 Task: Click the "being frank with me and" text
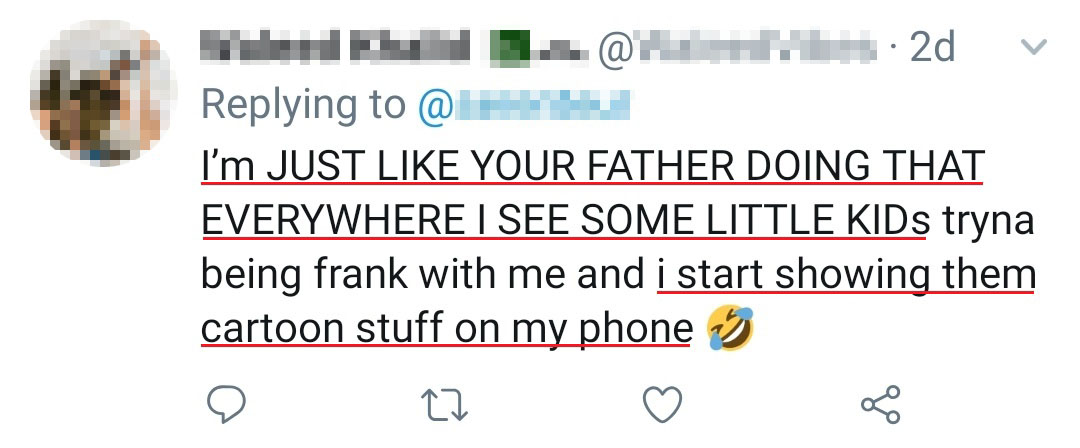(422, 275)
